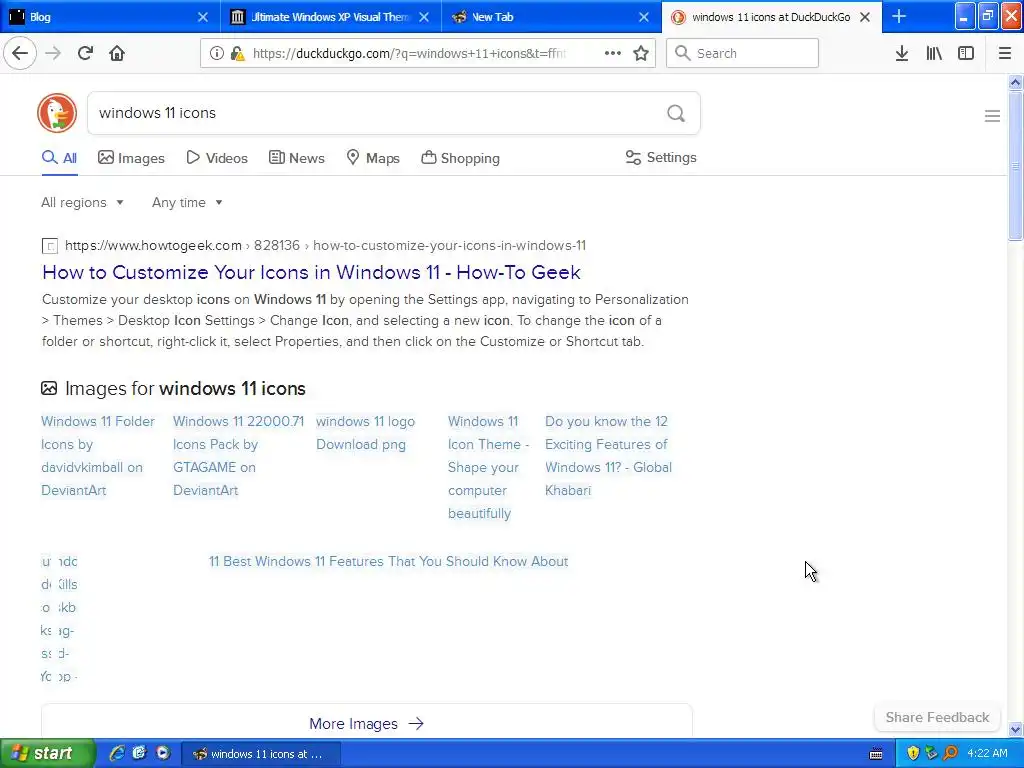Close the Ultimate Windows XP Visual Theme tab
Viewport: 1024px width, 768px height.
(424, 17)
